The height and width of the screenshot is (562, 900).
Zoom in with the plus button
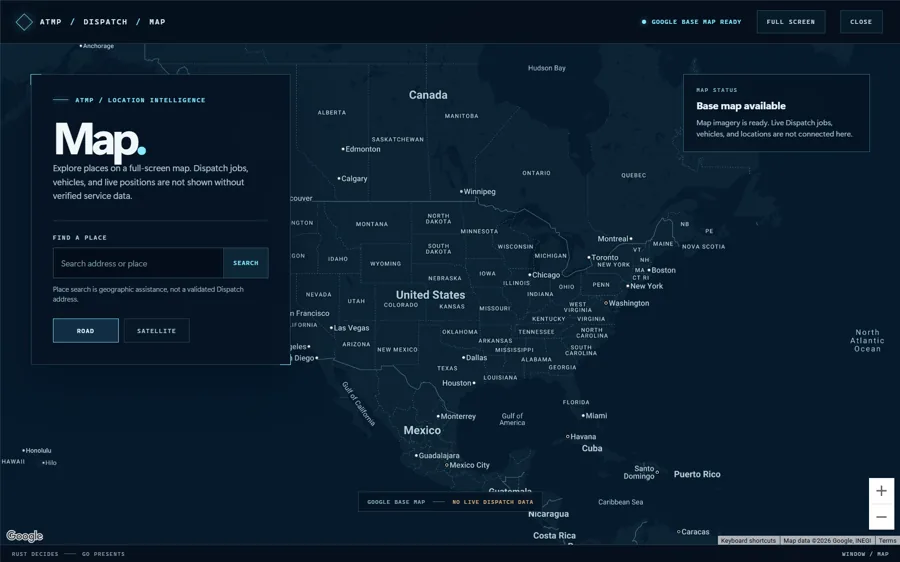point(881,491)
